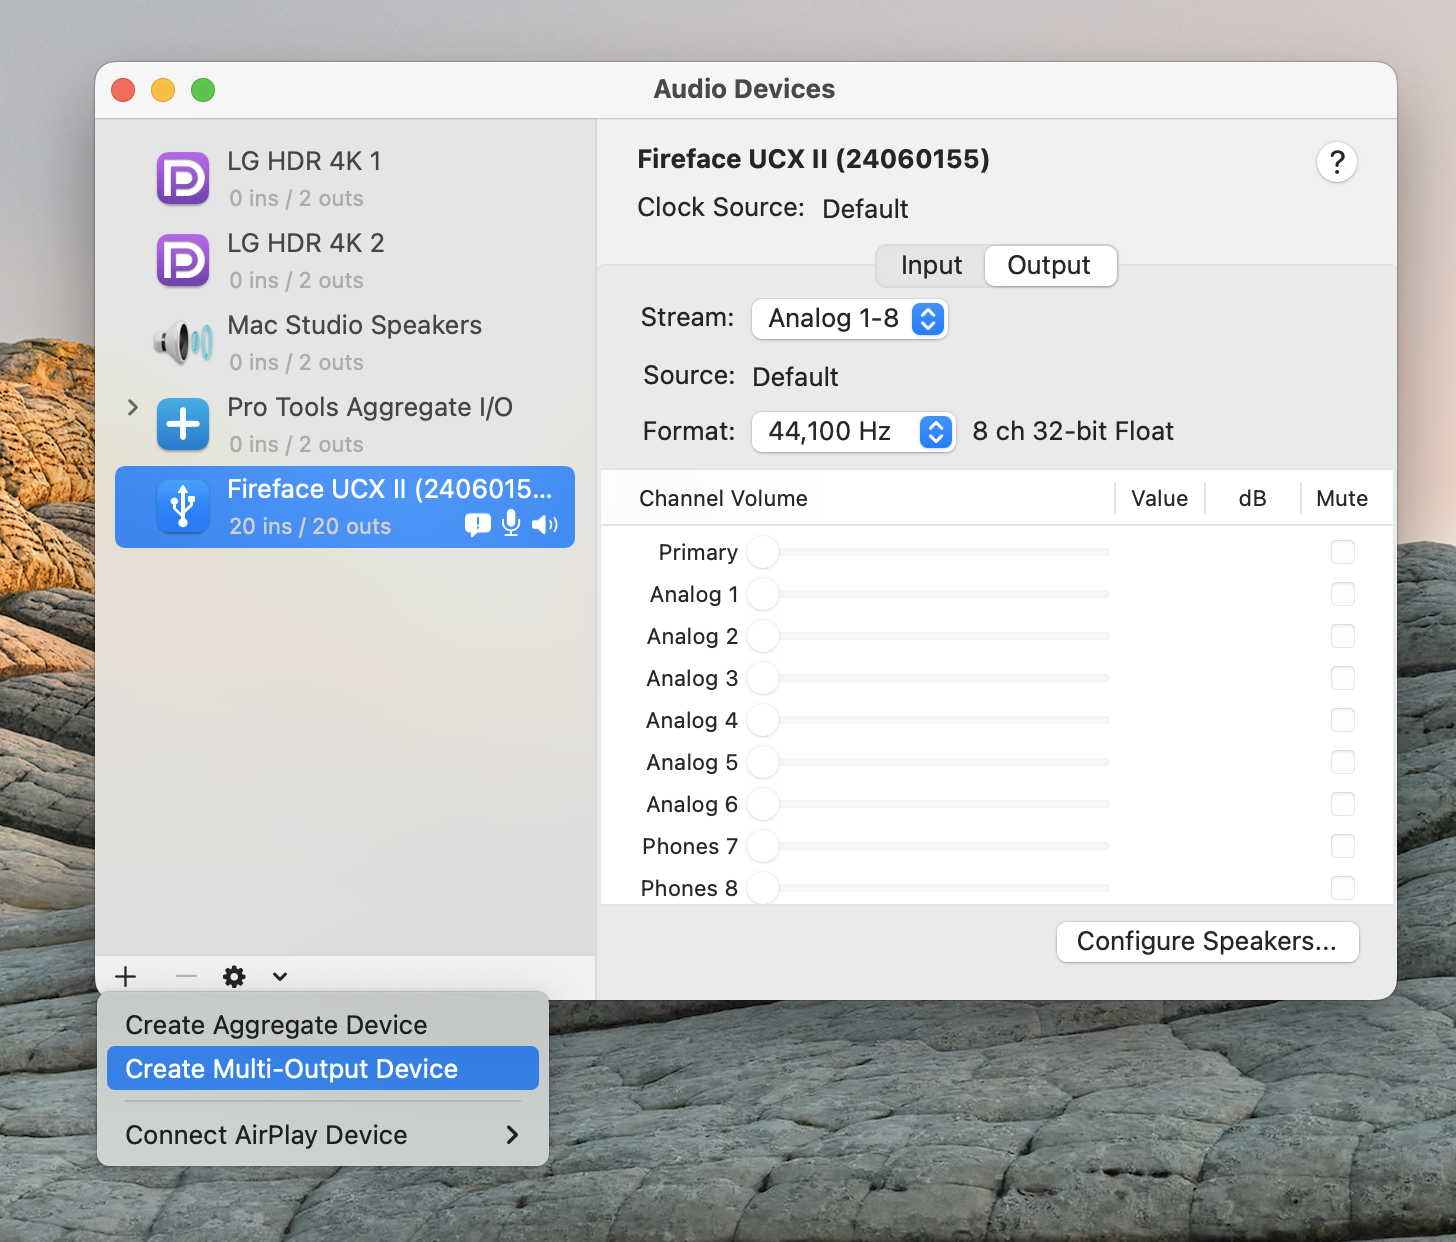The width and height of the screenshot is (1456, 1242).
Task: Click the "Fireface UCX II (24060155)" heading
Action: pyautogui.click(x=813, y=159)
